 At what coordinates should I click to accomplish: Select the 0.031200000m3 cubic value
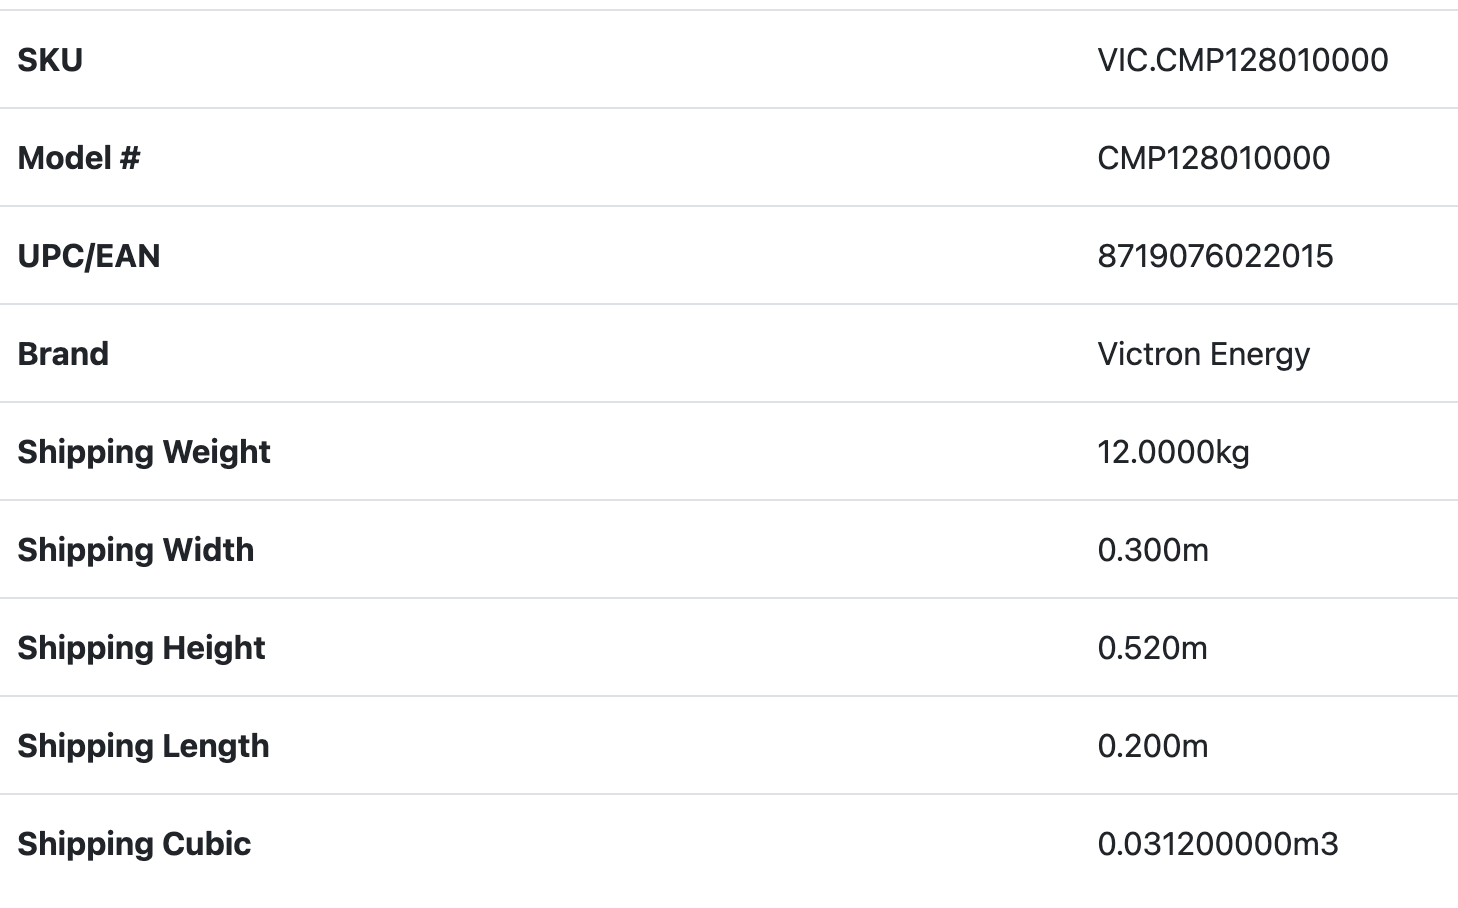1217,844
